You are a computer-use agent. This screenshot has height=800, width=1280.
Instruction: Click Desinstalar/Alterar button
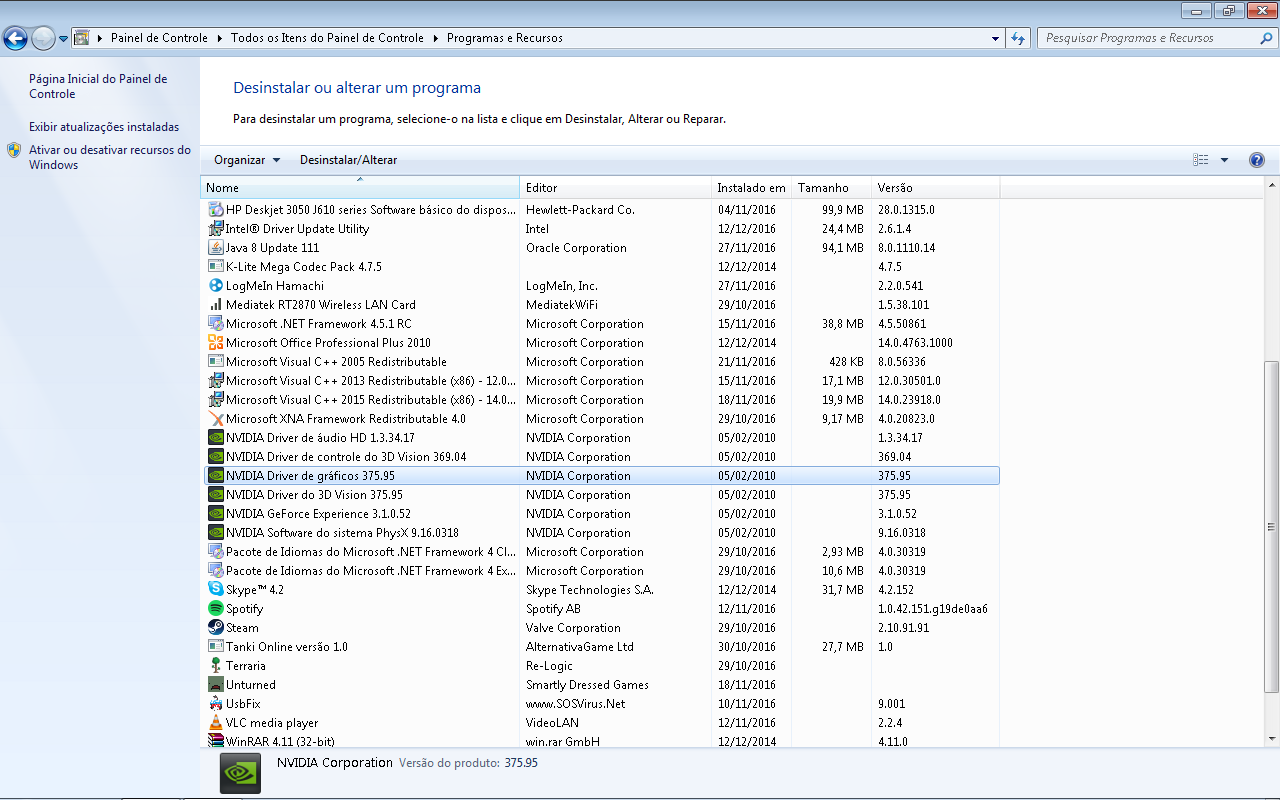[348, 160]
